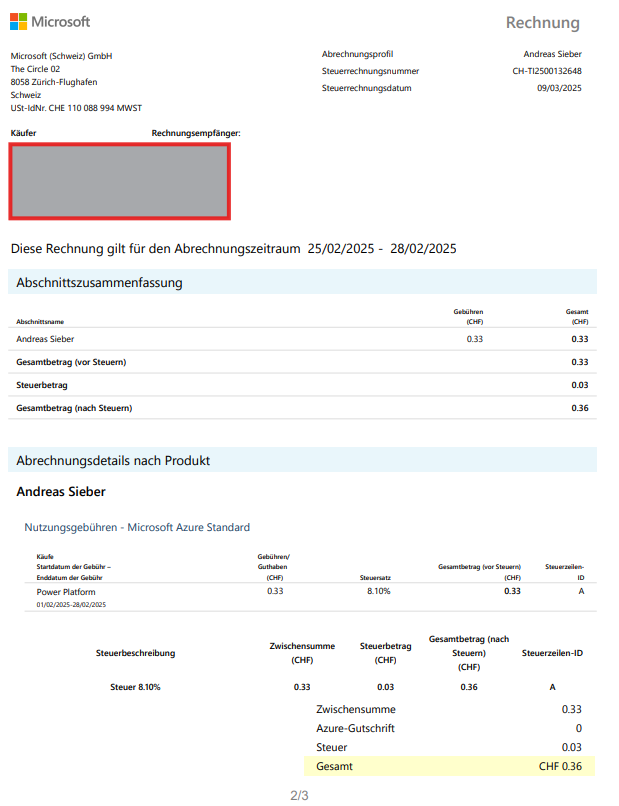The width and height of the screenshot is (619, 806).
Task: Click the 'Steuerbeschreibung' column header
Action: pos(136,653)
